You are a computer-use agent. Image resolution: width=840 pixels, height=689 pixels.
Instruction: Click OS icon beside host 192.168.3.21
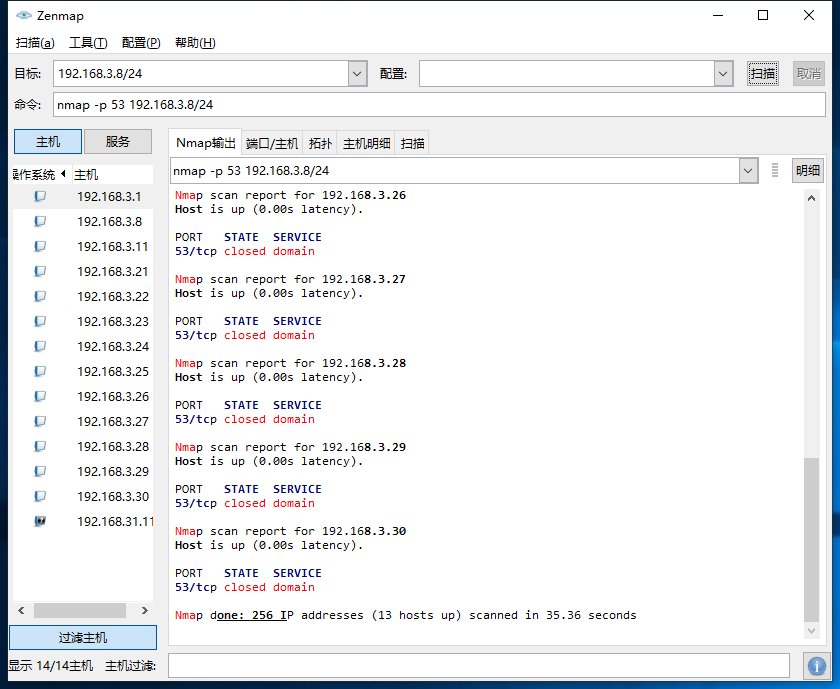tap(40, 271)
